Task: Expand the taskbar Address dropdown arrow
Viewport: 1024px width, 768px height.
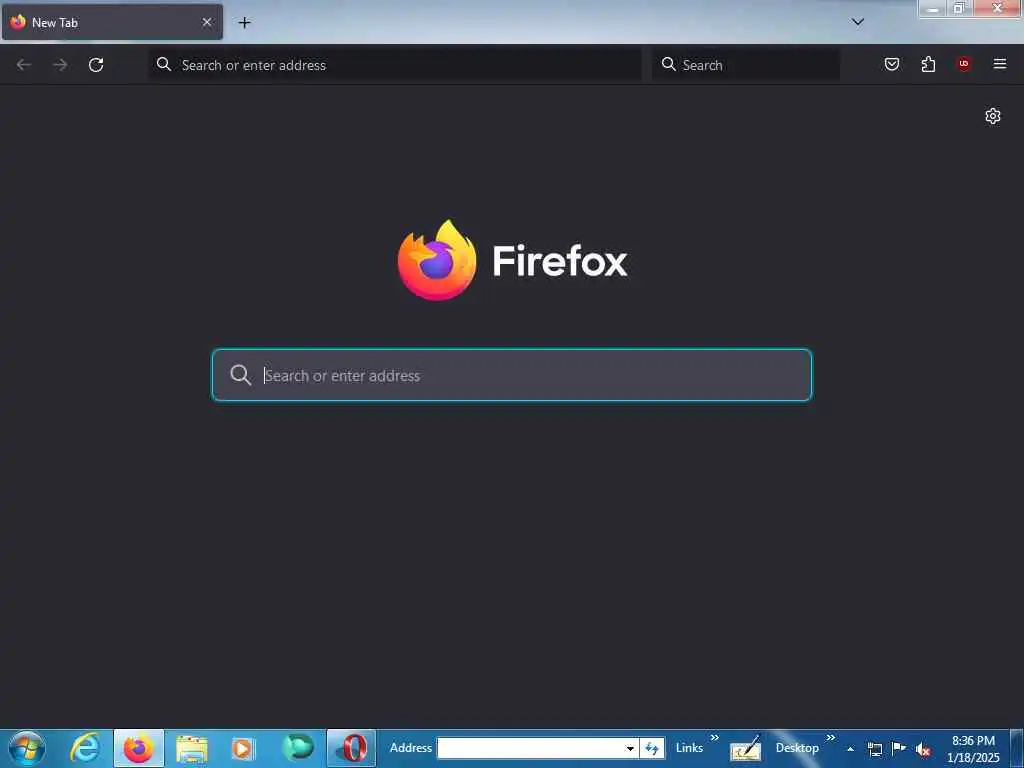Action: [x=630, y=748]
